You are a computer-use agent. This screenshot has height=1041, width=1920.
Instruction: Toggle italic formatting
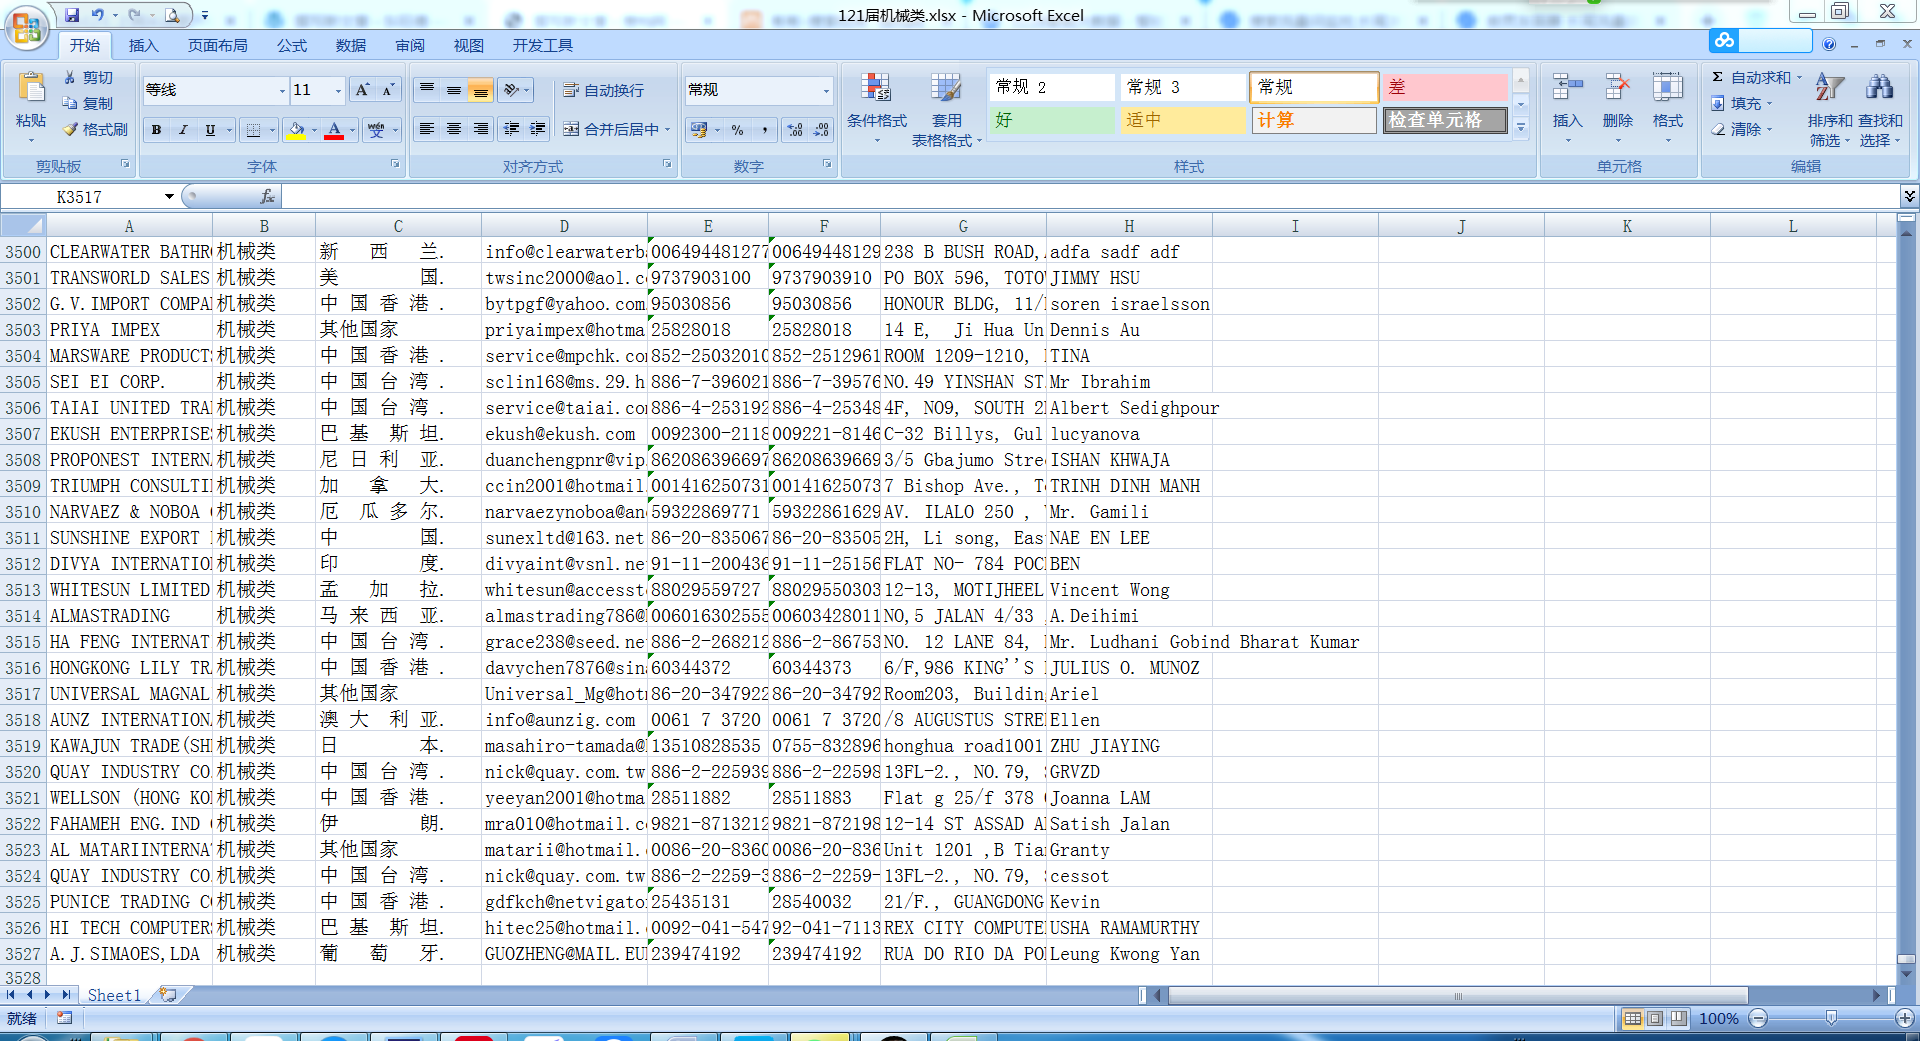click(183, 130)
